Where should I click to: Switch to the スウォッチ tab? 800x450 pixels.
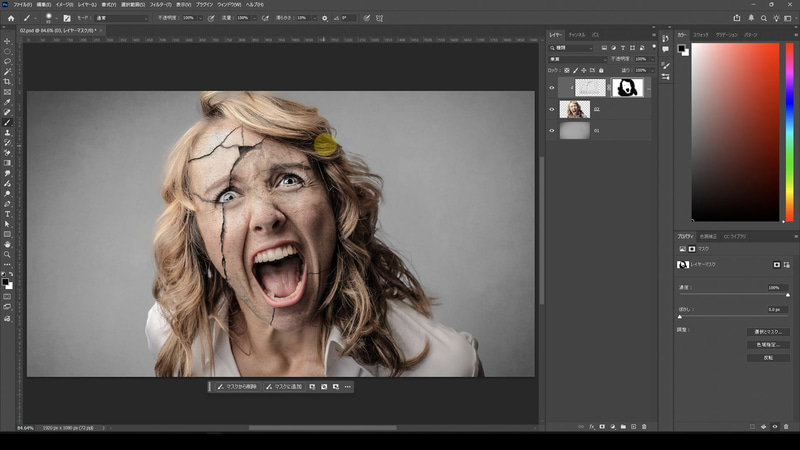701,35
